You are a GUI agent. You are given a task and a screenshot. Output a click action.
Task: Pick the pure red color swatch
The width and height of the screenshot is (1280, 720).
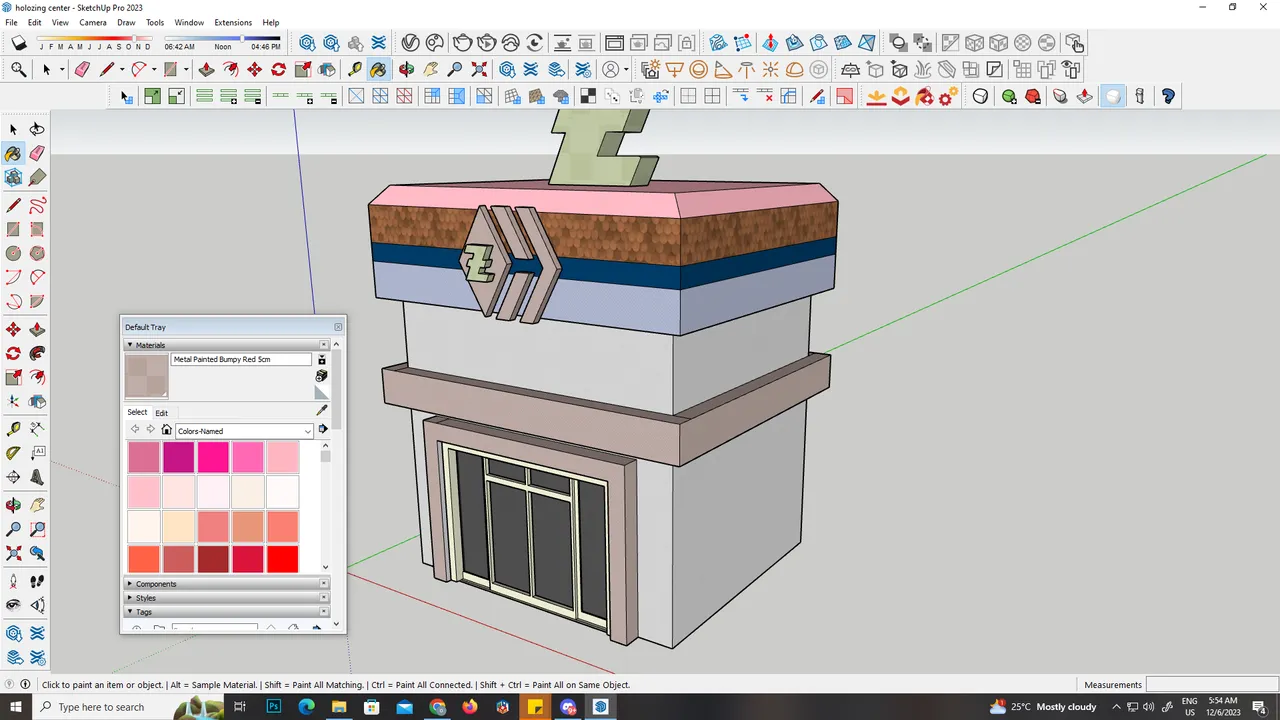pyautogui.click(x=283, y=558)
